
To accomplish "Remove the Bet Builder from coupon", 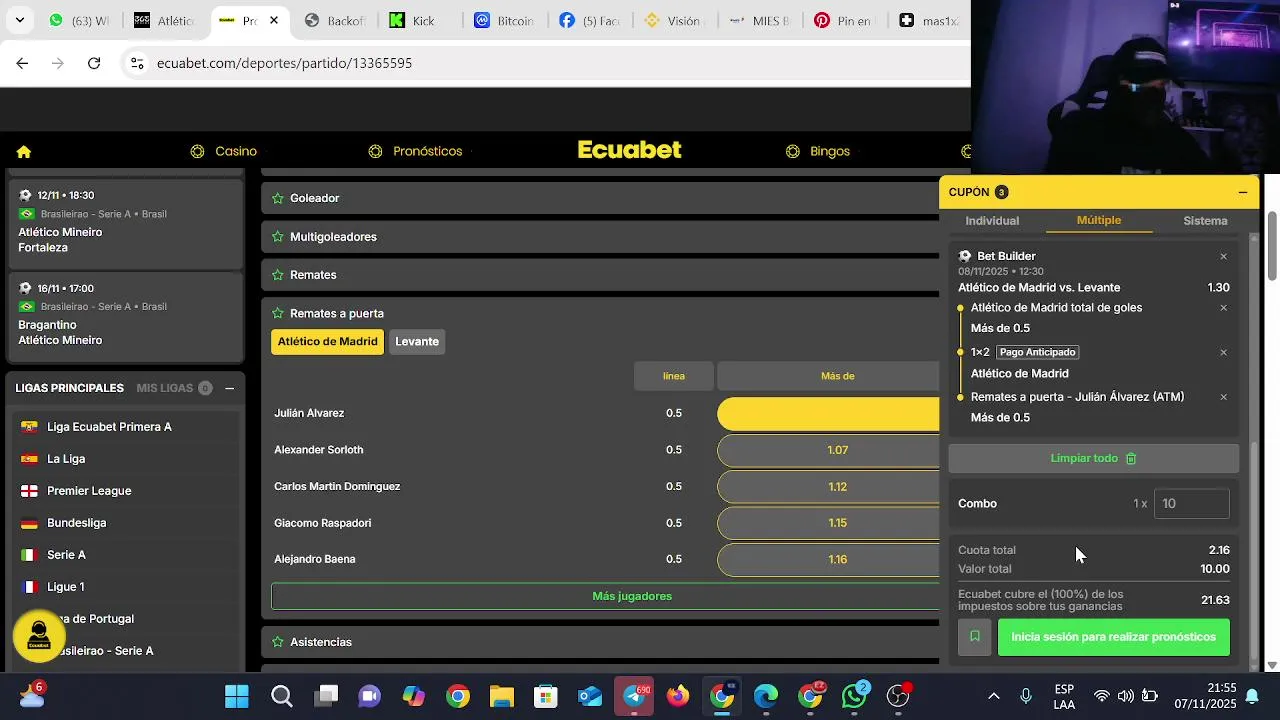I will 1223,257.
